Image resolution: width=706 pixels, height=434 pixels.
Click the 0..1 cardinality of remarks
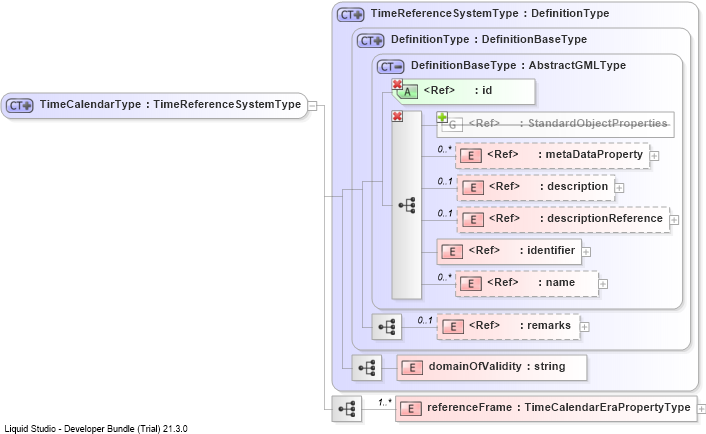pos(425,321)
